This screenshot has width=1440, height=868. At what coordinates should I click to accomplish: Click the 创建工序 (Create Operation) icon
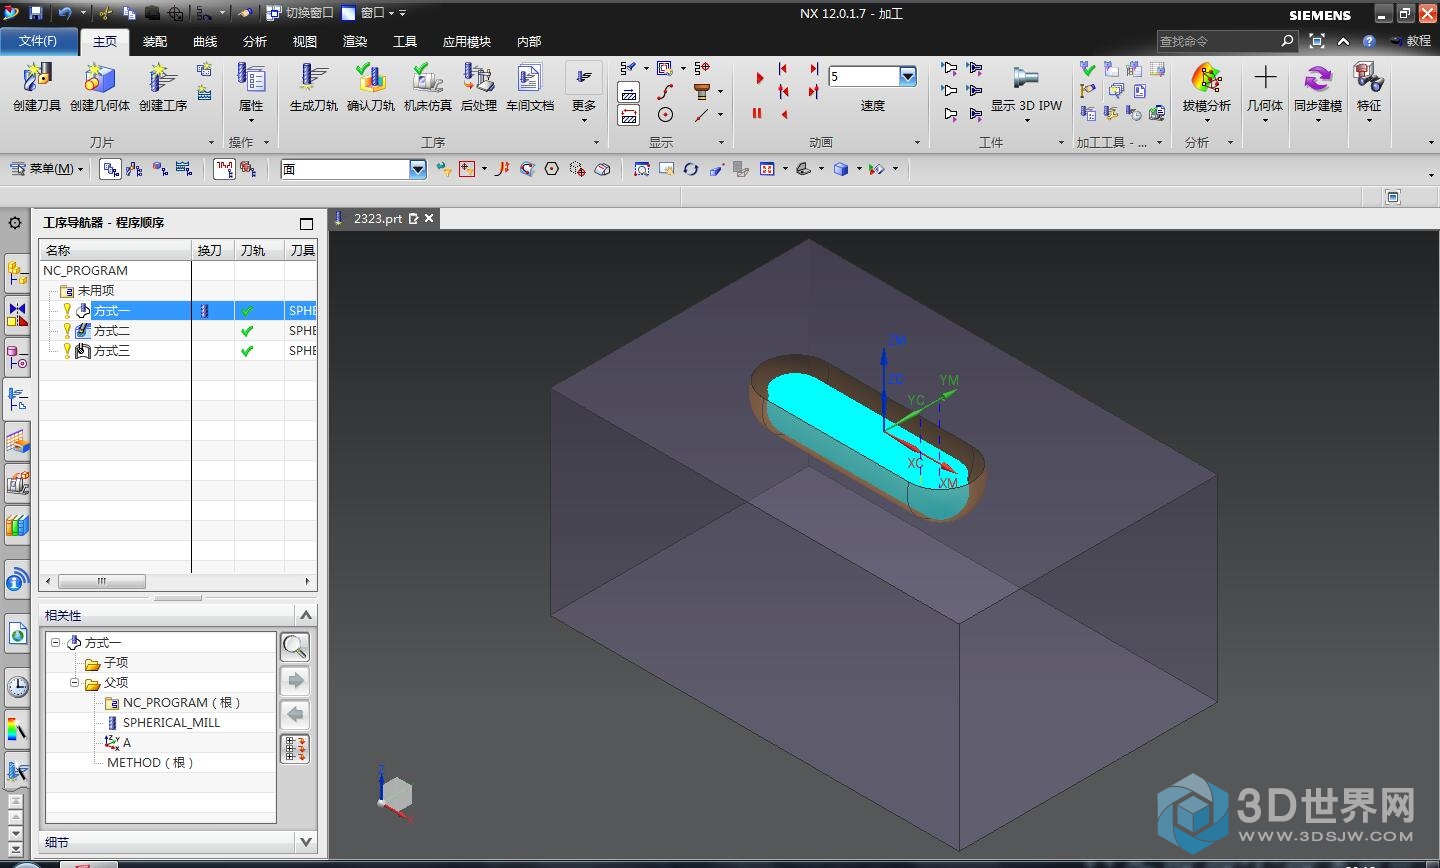(x=162, y=79)
